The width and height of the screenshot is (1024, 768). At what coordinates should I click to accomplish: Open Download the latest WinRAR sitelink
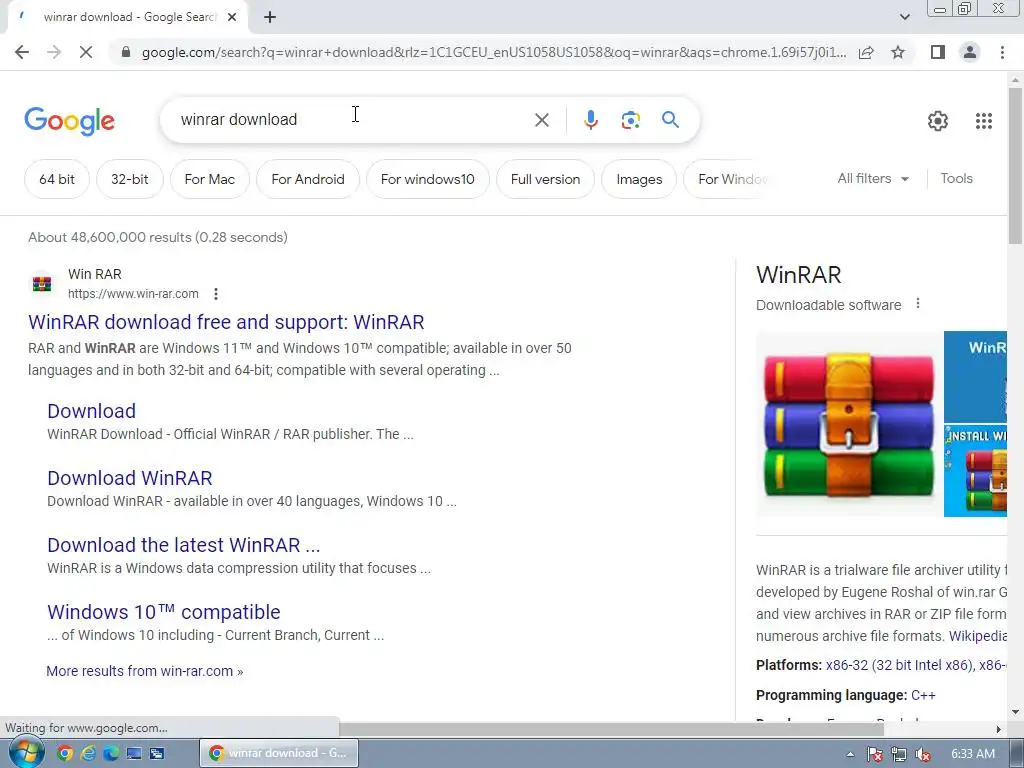point(184,545)
